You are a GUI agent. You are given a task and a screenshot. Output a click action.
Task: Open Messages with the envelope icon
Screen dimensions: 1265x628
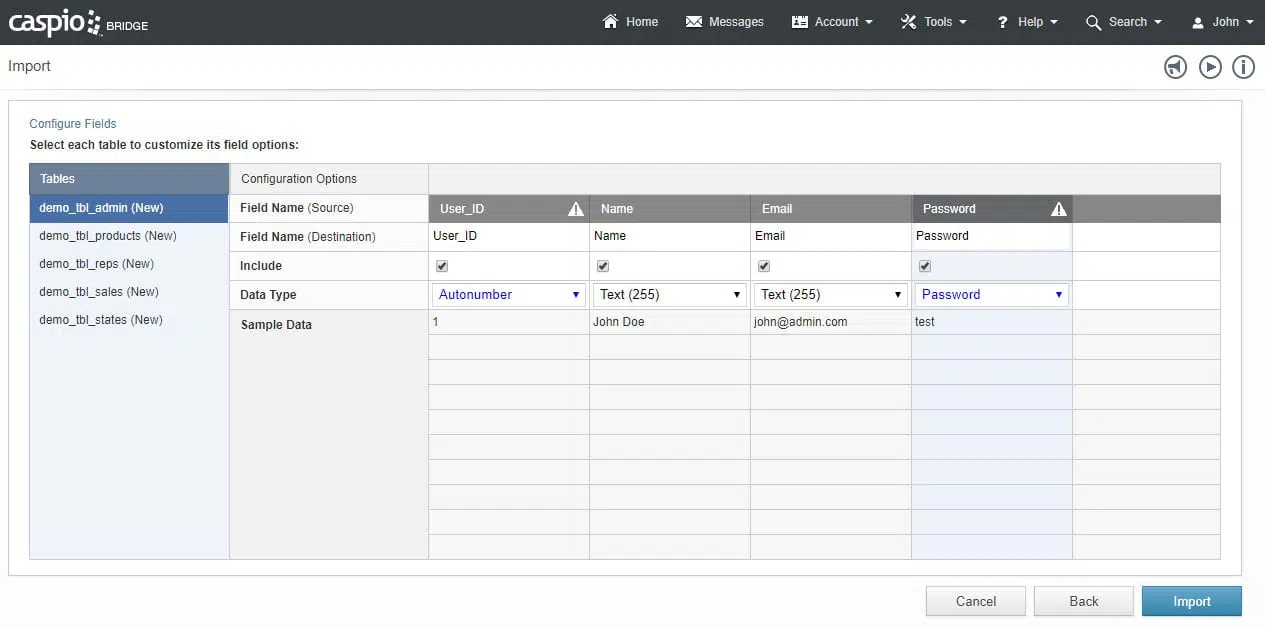[x=694, y=22]
